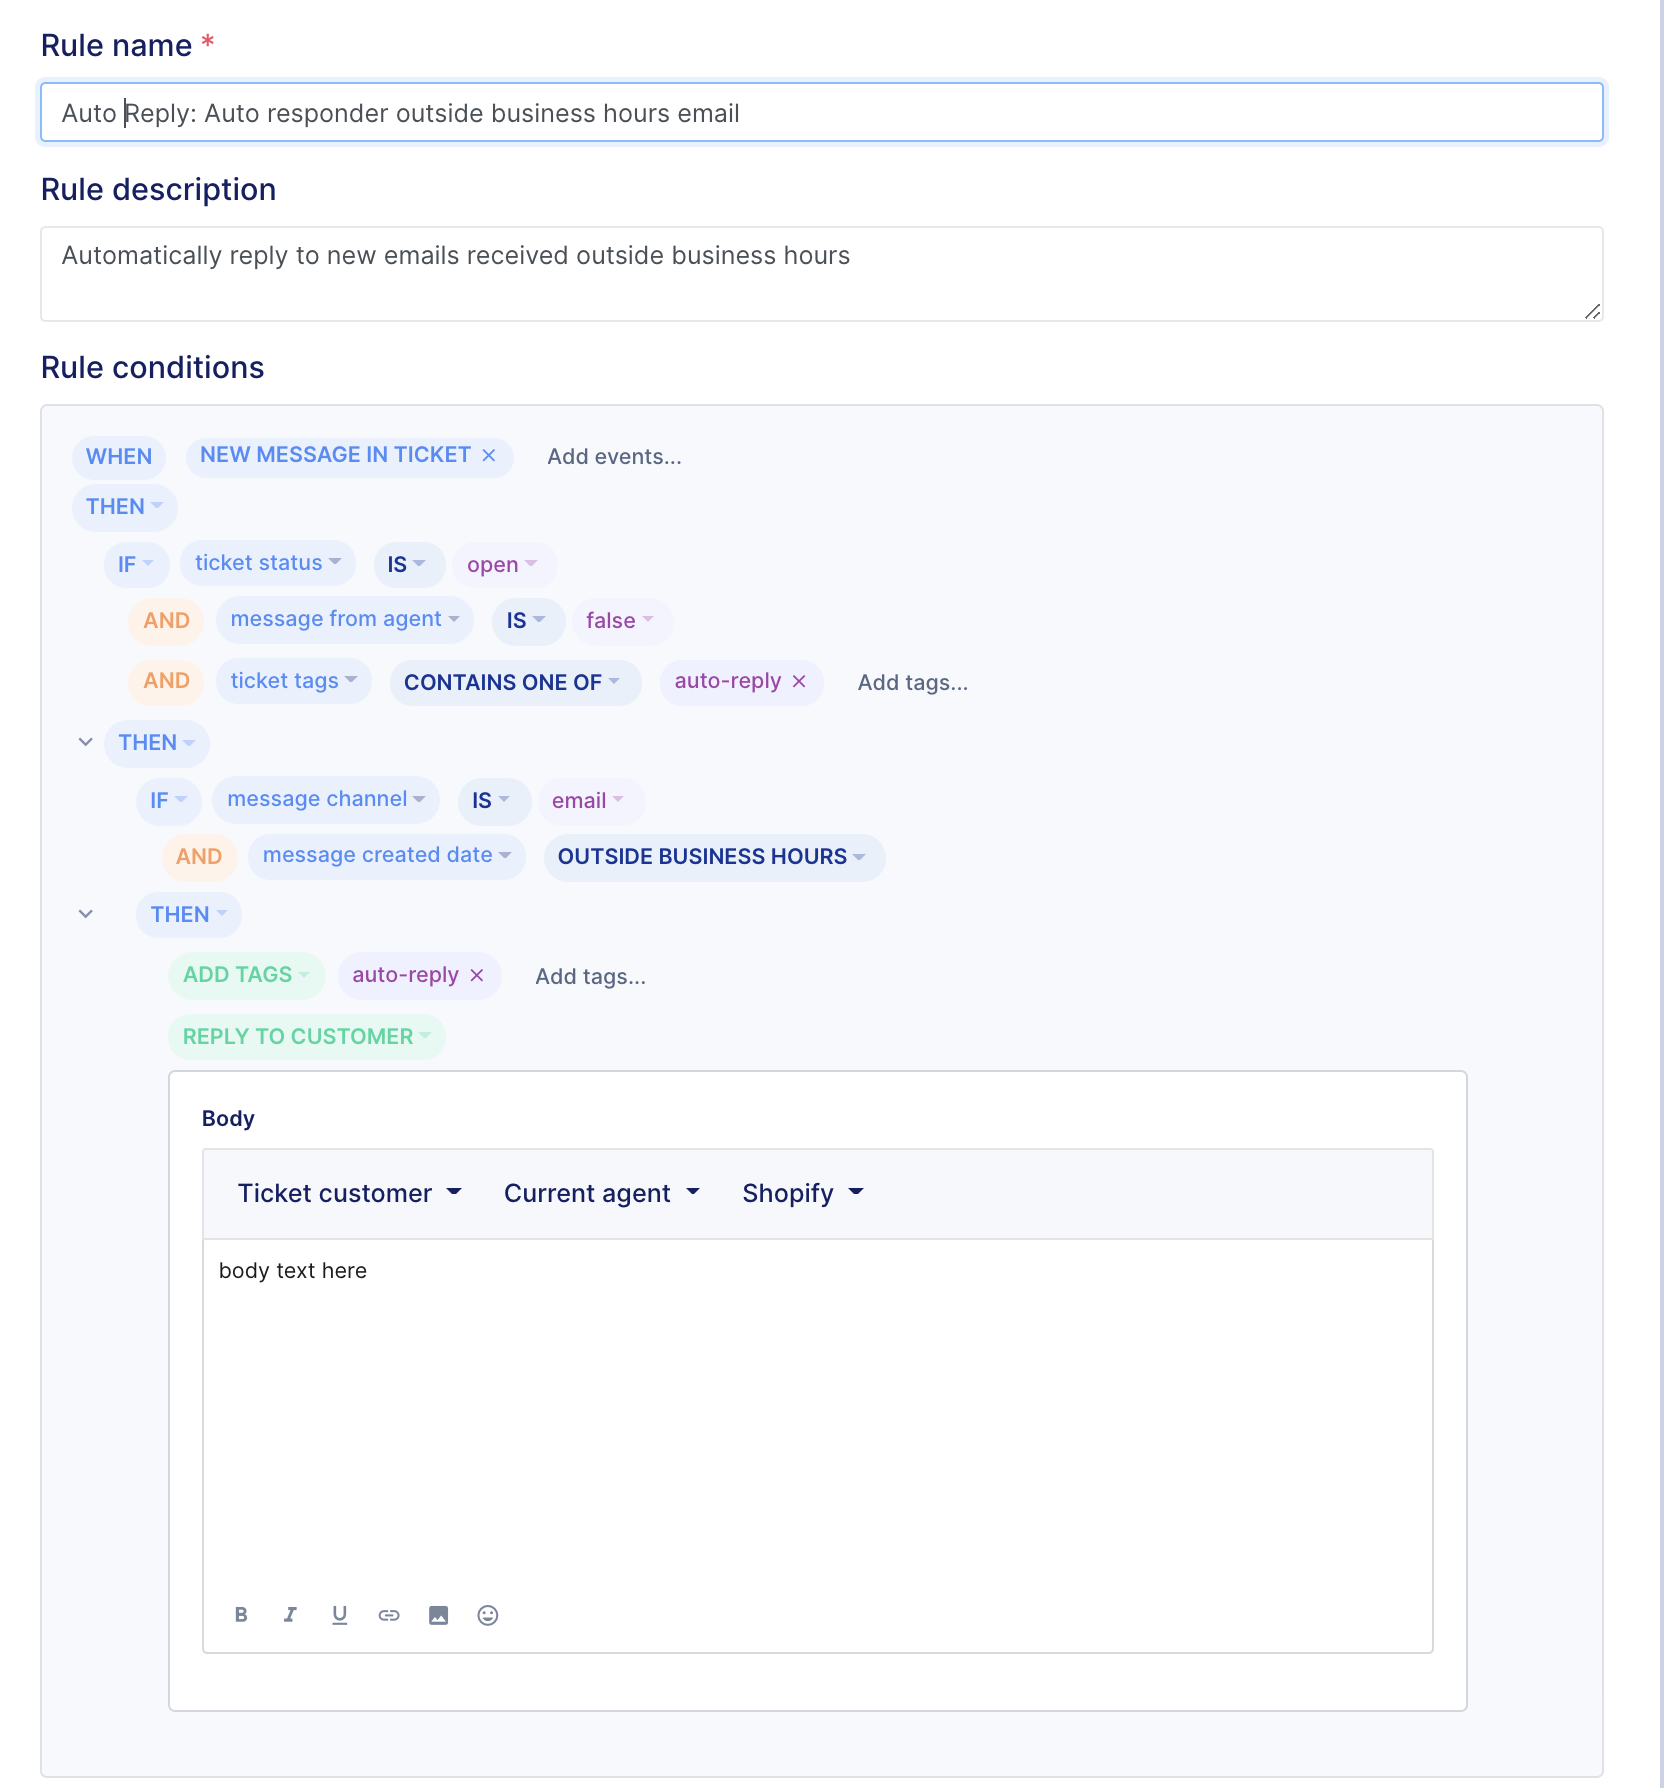1664x1788 pixels.
Task: Change the OUTSIDE BUSINESS HOURS operator
Action: point(714,857)
